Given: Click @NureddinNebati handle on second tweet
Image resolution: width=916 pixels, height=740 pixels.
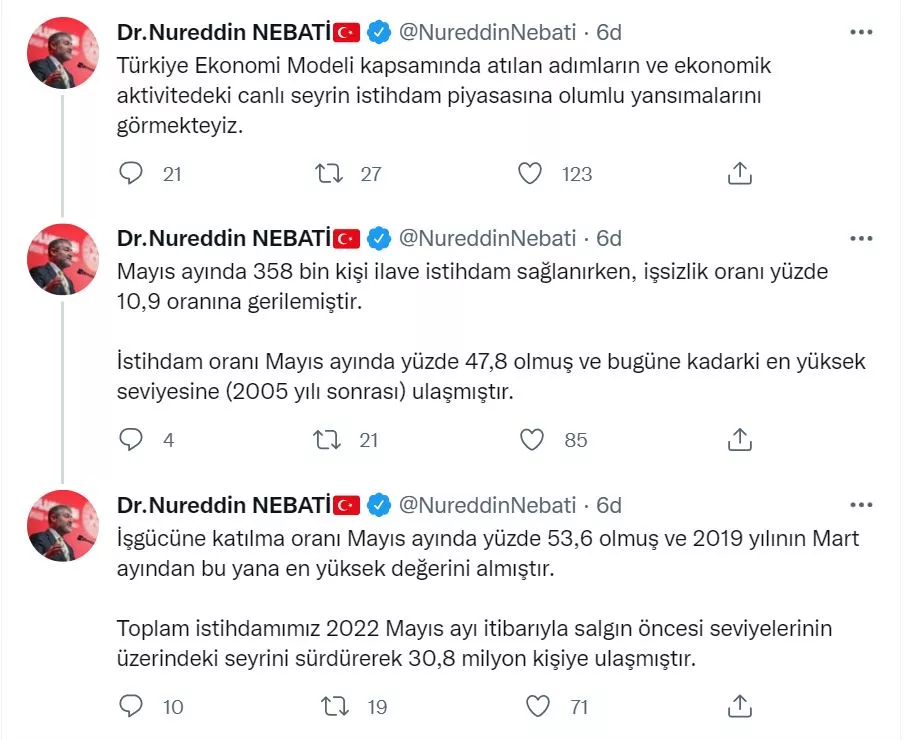Looking at the screenshot, I should click(487, 238).
